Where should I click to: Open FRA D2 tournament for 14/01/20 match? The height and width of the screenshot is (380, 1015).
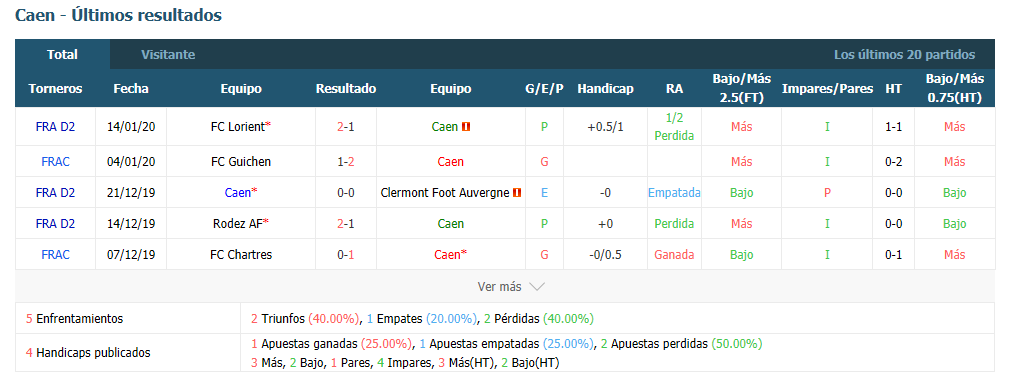pyautogui.click(x=56, y=128)
